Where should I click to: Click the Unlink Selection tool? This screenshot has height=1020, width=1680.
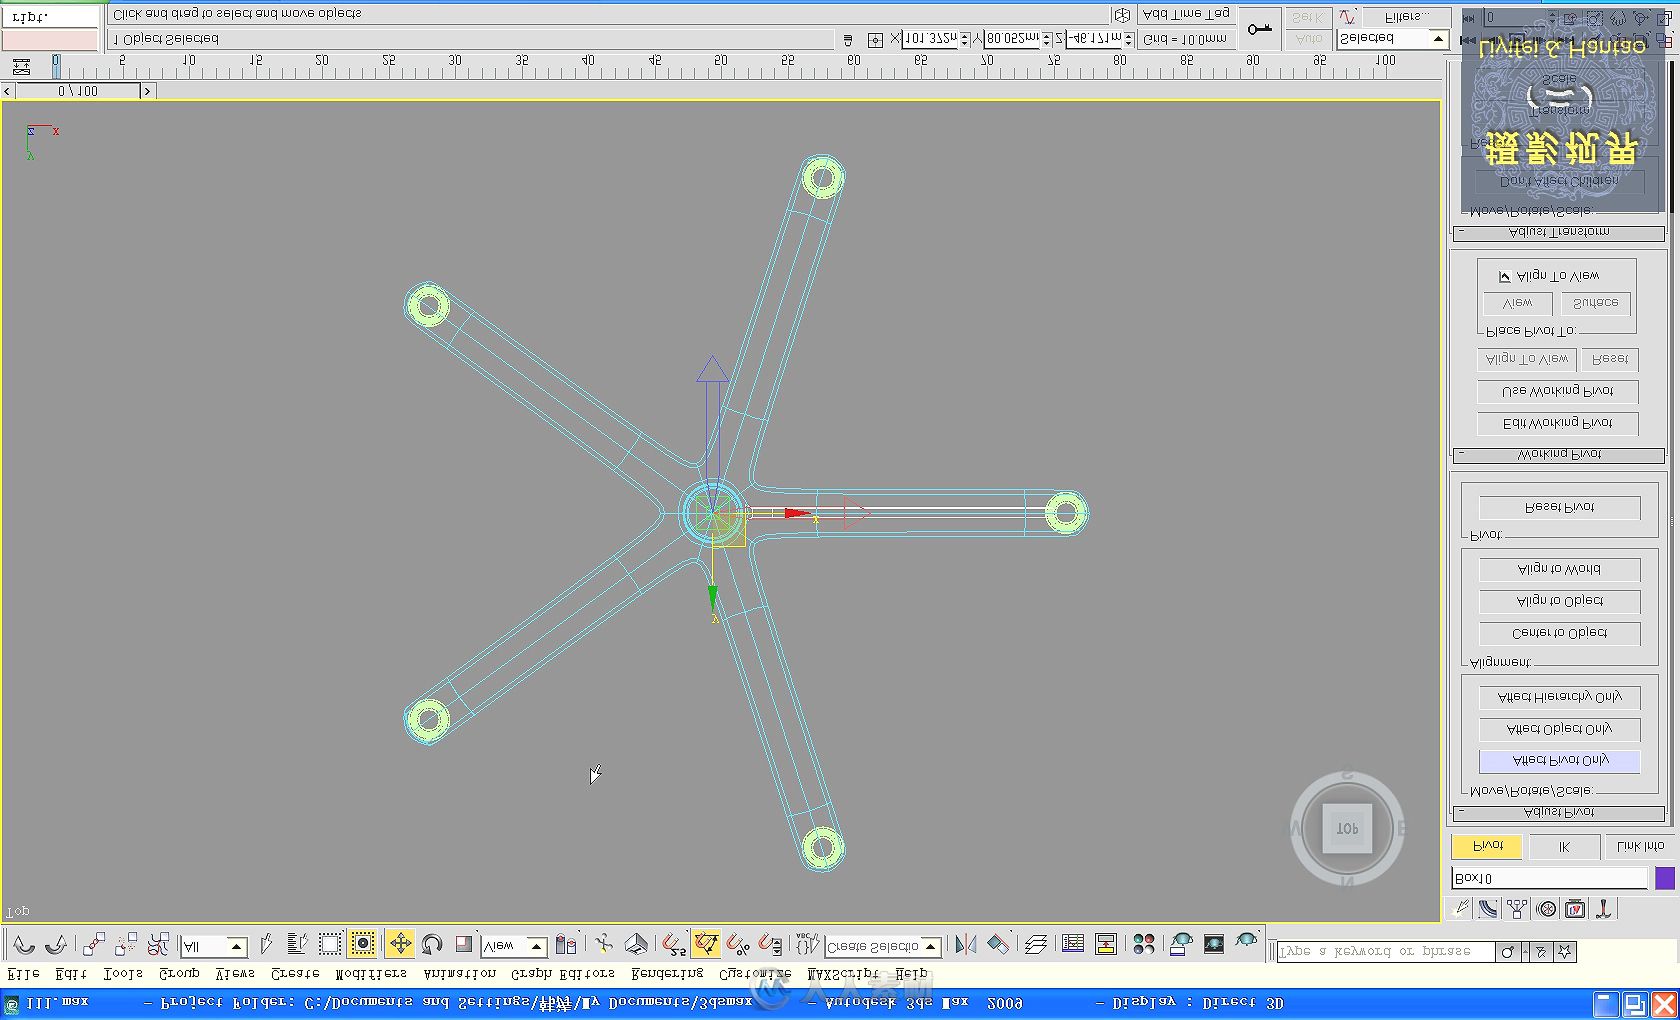coord(126,945)
